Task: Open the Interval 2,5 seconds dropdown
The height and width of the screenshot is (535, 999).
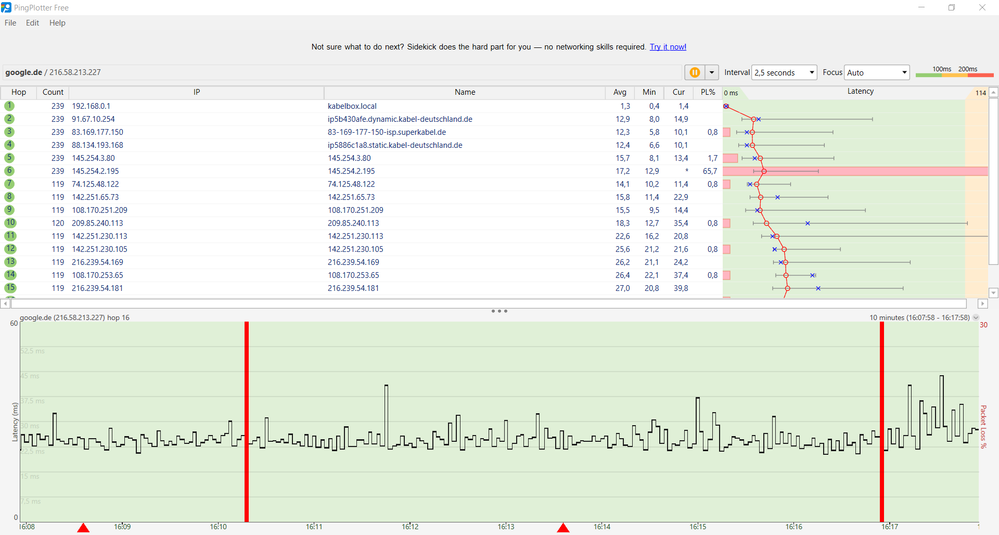Action: 784,73
